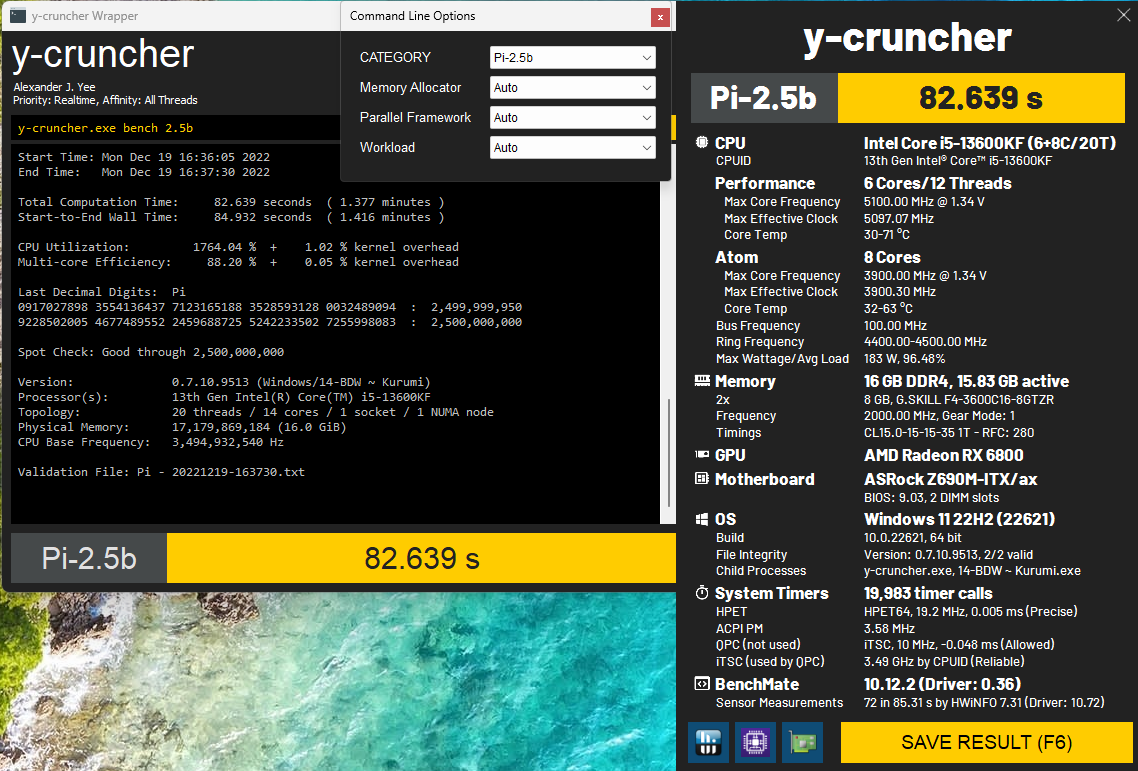1138x771 pixels.
Task: Click the AMD Radeon RX 6800 GPU name
Action: pyautogui.click(x=943, y=455)
